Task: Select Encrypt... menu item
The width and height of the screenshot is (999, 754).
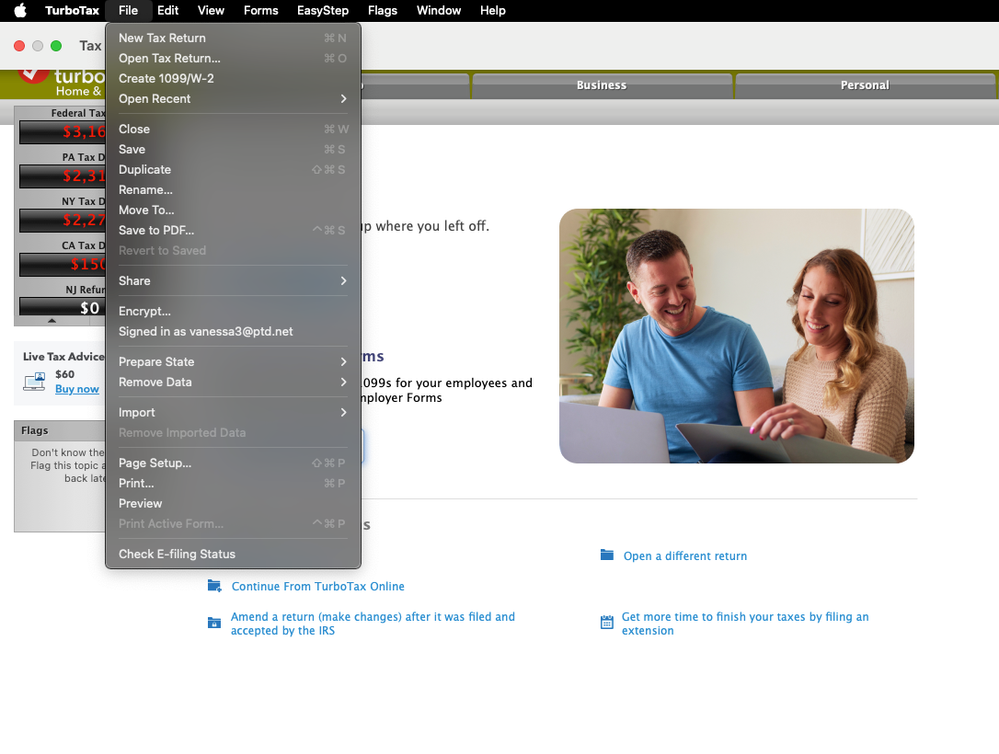Action: coord(233,312)
